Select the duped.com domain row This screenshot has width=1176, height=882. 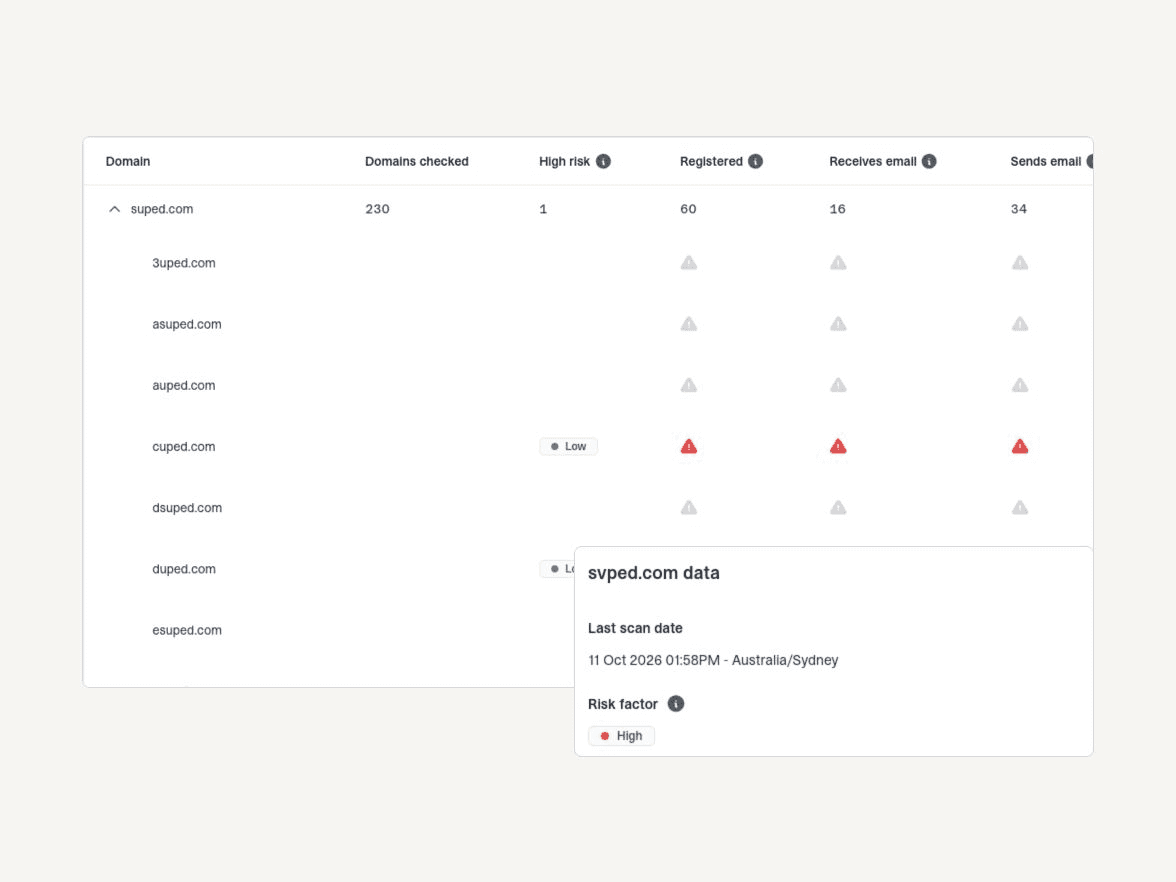pyautogui.click(x=328, y=568)
